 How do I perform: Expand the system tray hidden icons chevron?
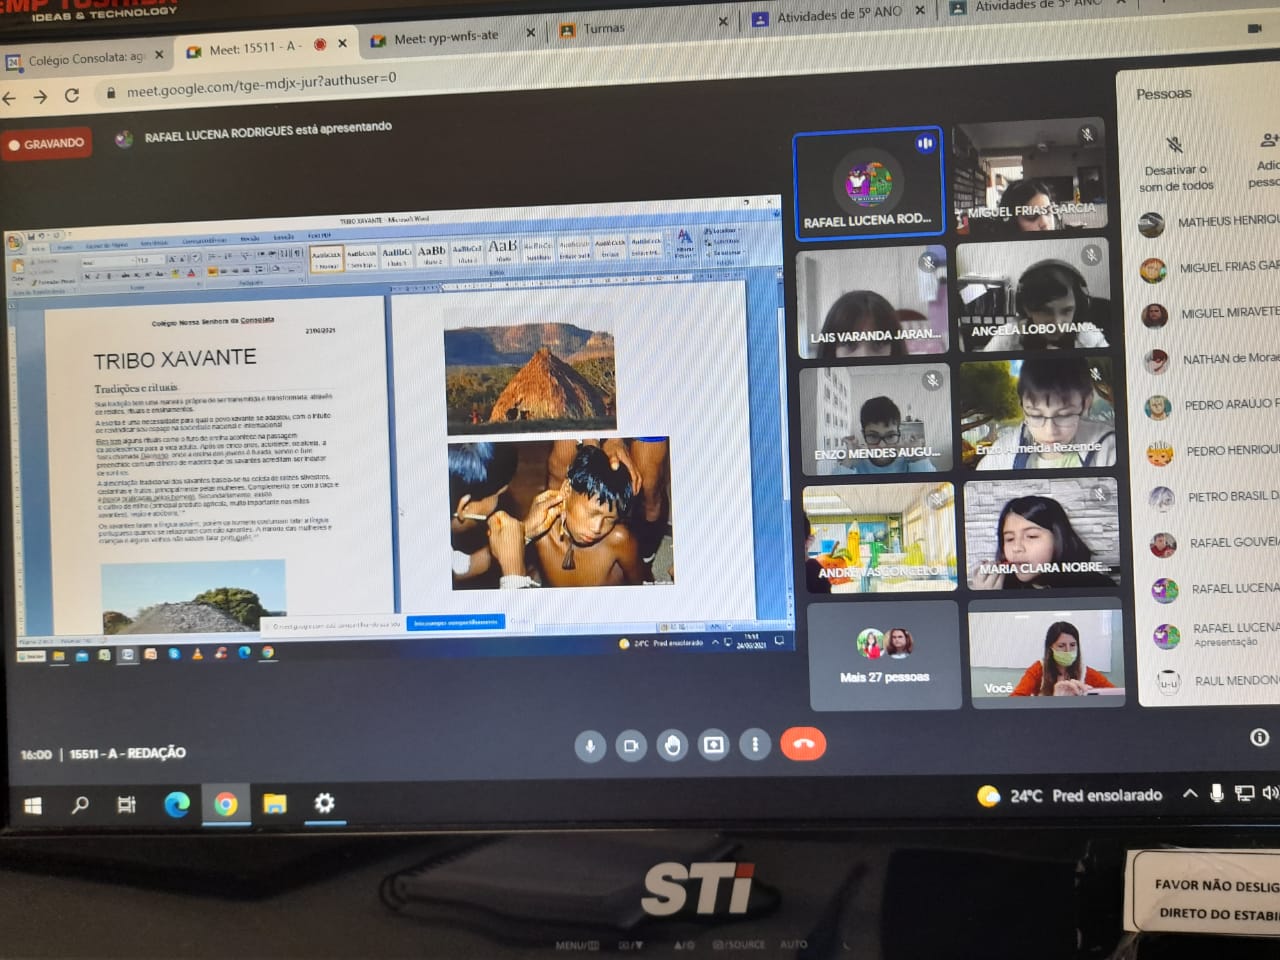1190,794
